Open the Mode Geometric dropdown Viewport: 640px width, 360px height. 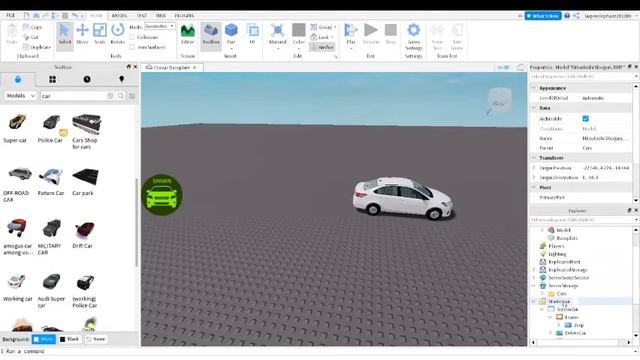(x=160, y=26)
